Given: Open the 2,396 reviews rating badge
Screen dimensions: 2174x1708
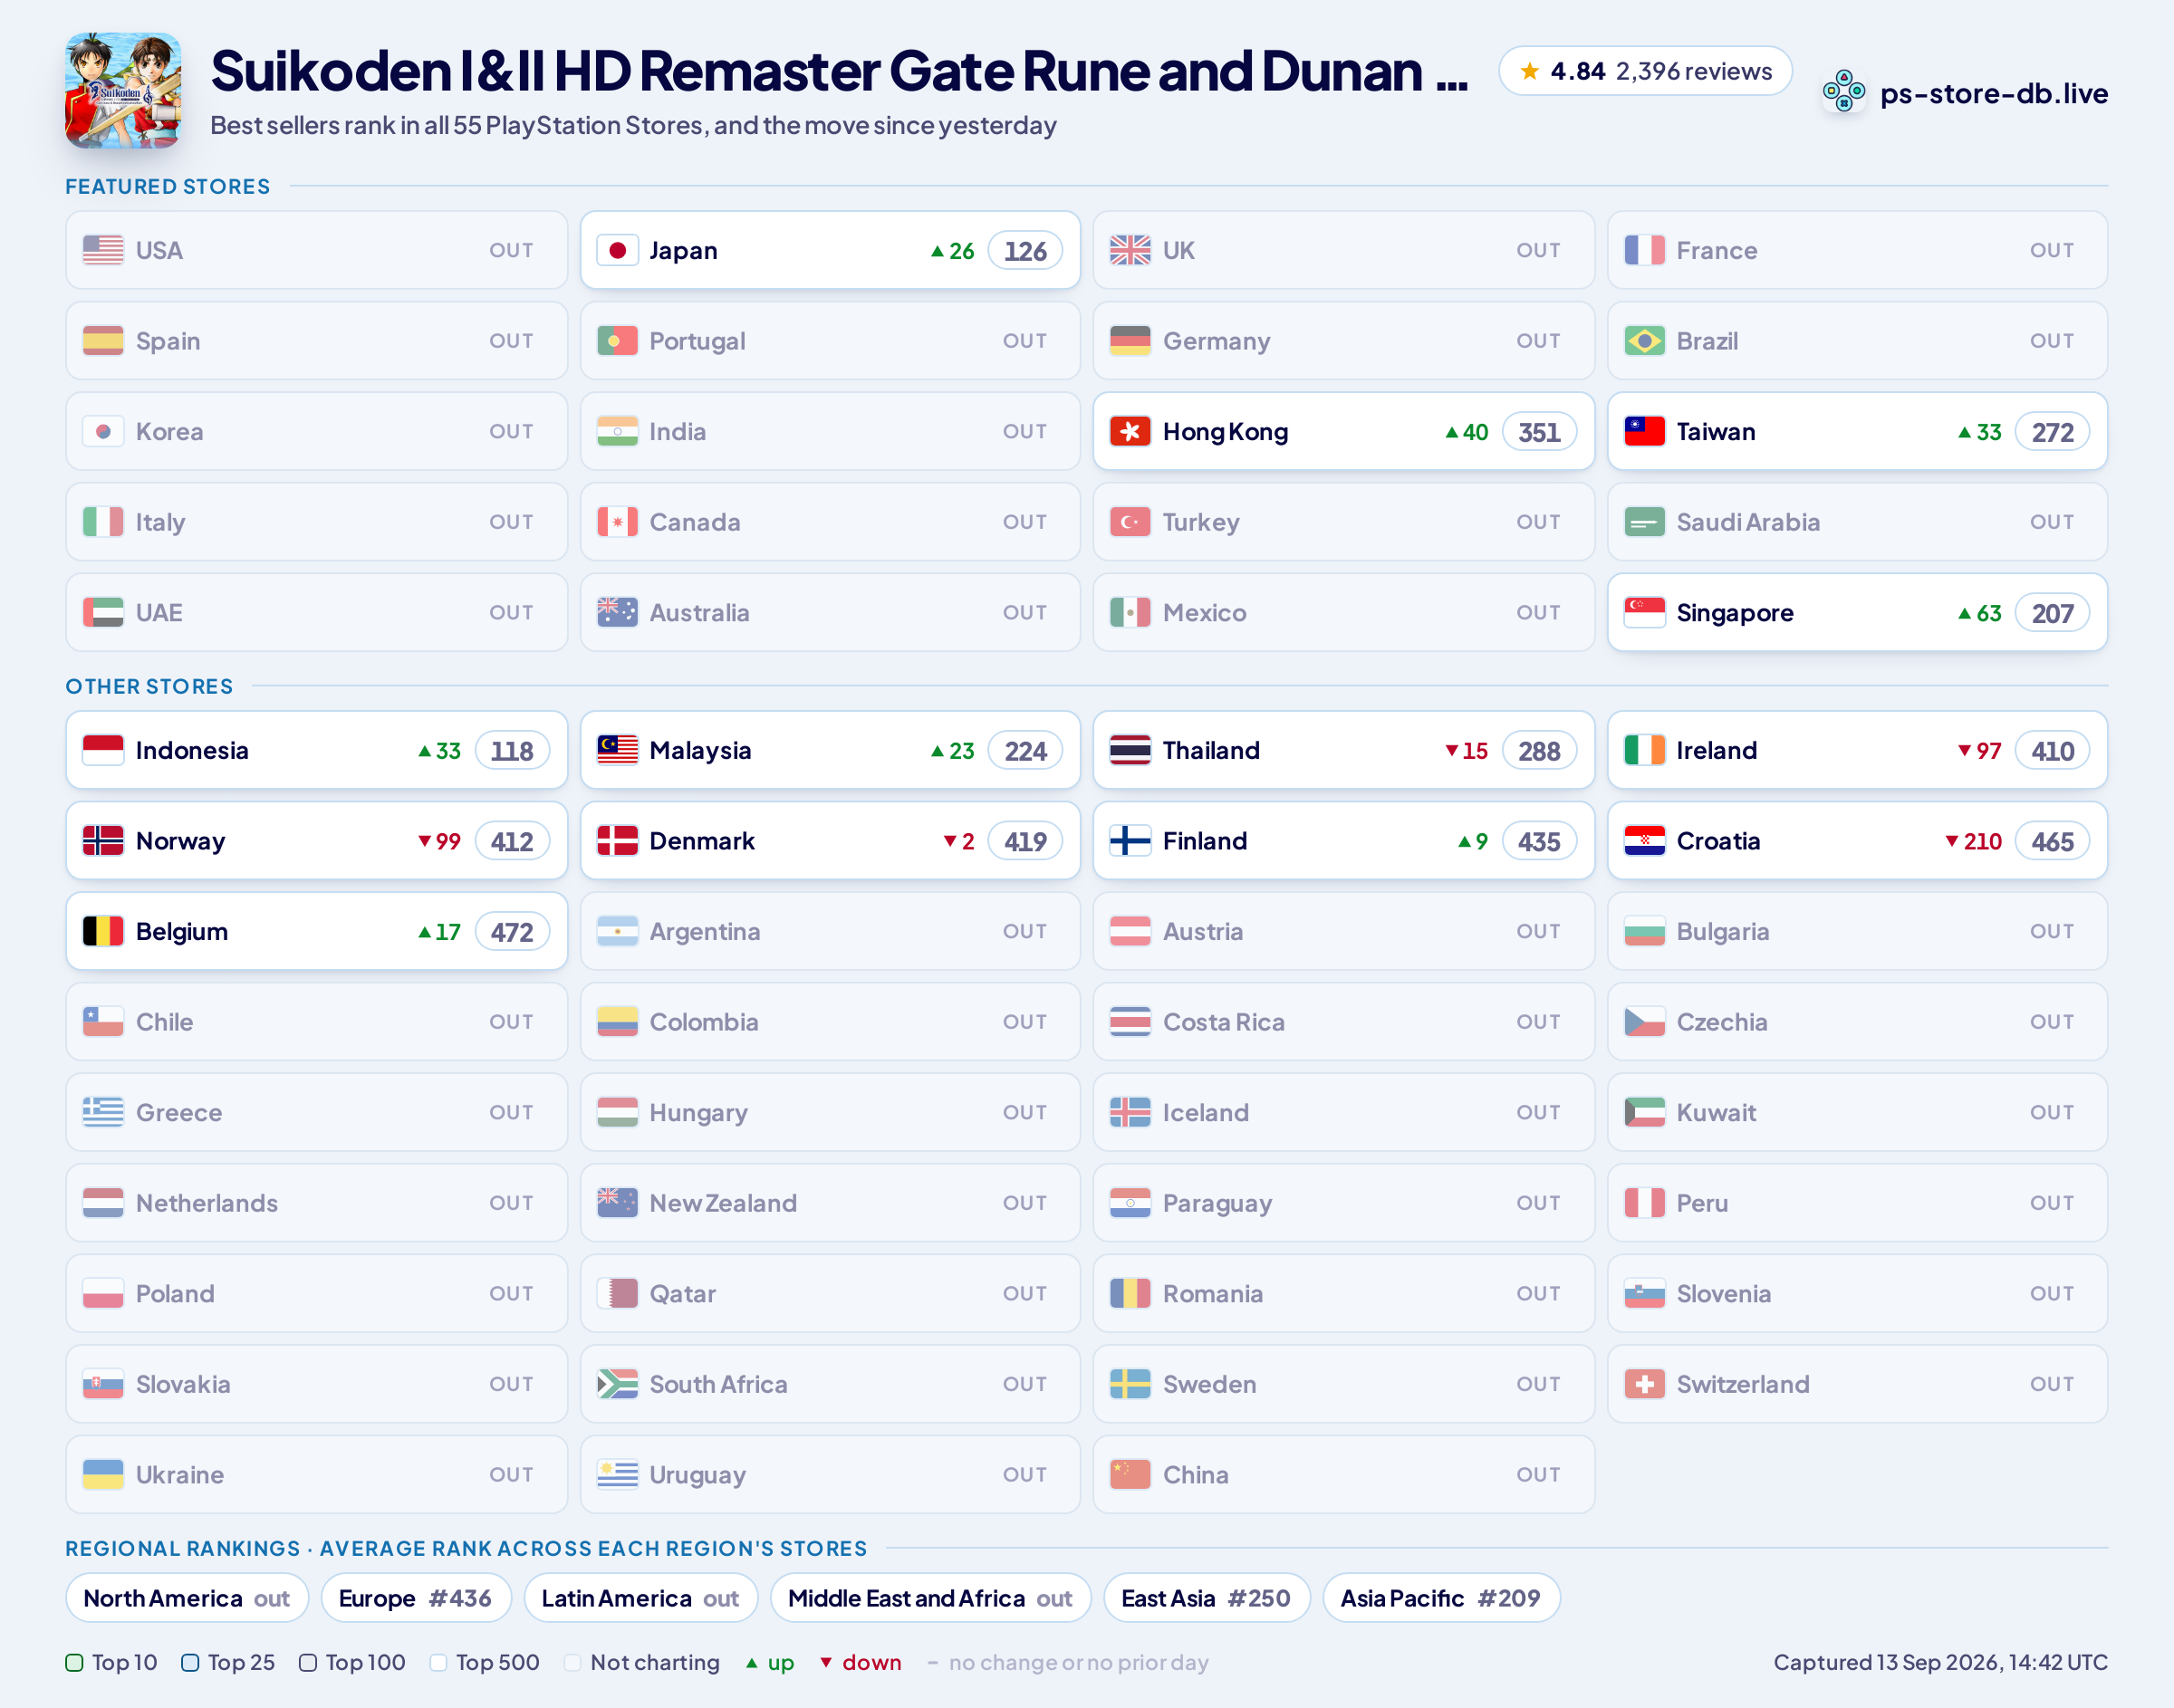Looking at the screenshot, I should 1645,71.
